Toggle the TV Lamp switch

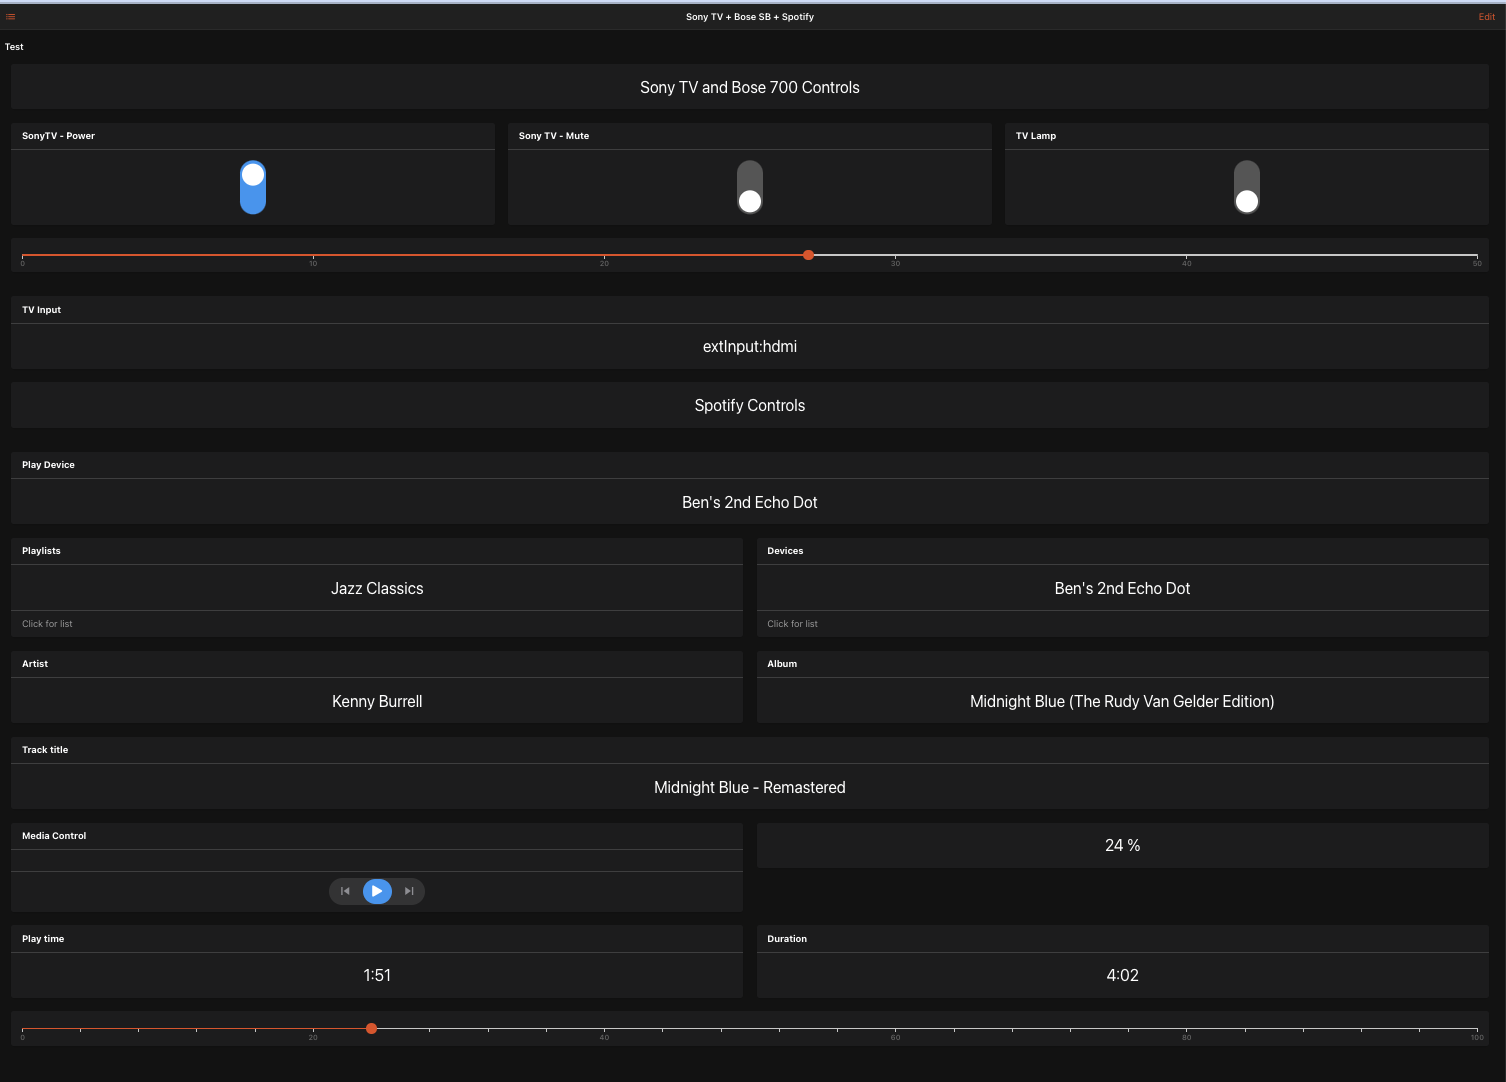coord(1247,188)
